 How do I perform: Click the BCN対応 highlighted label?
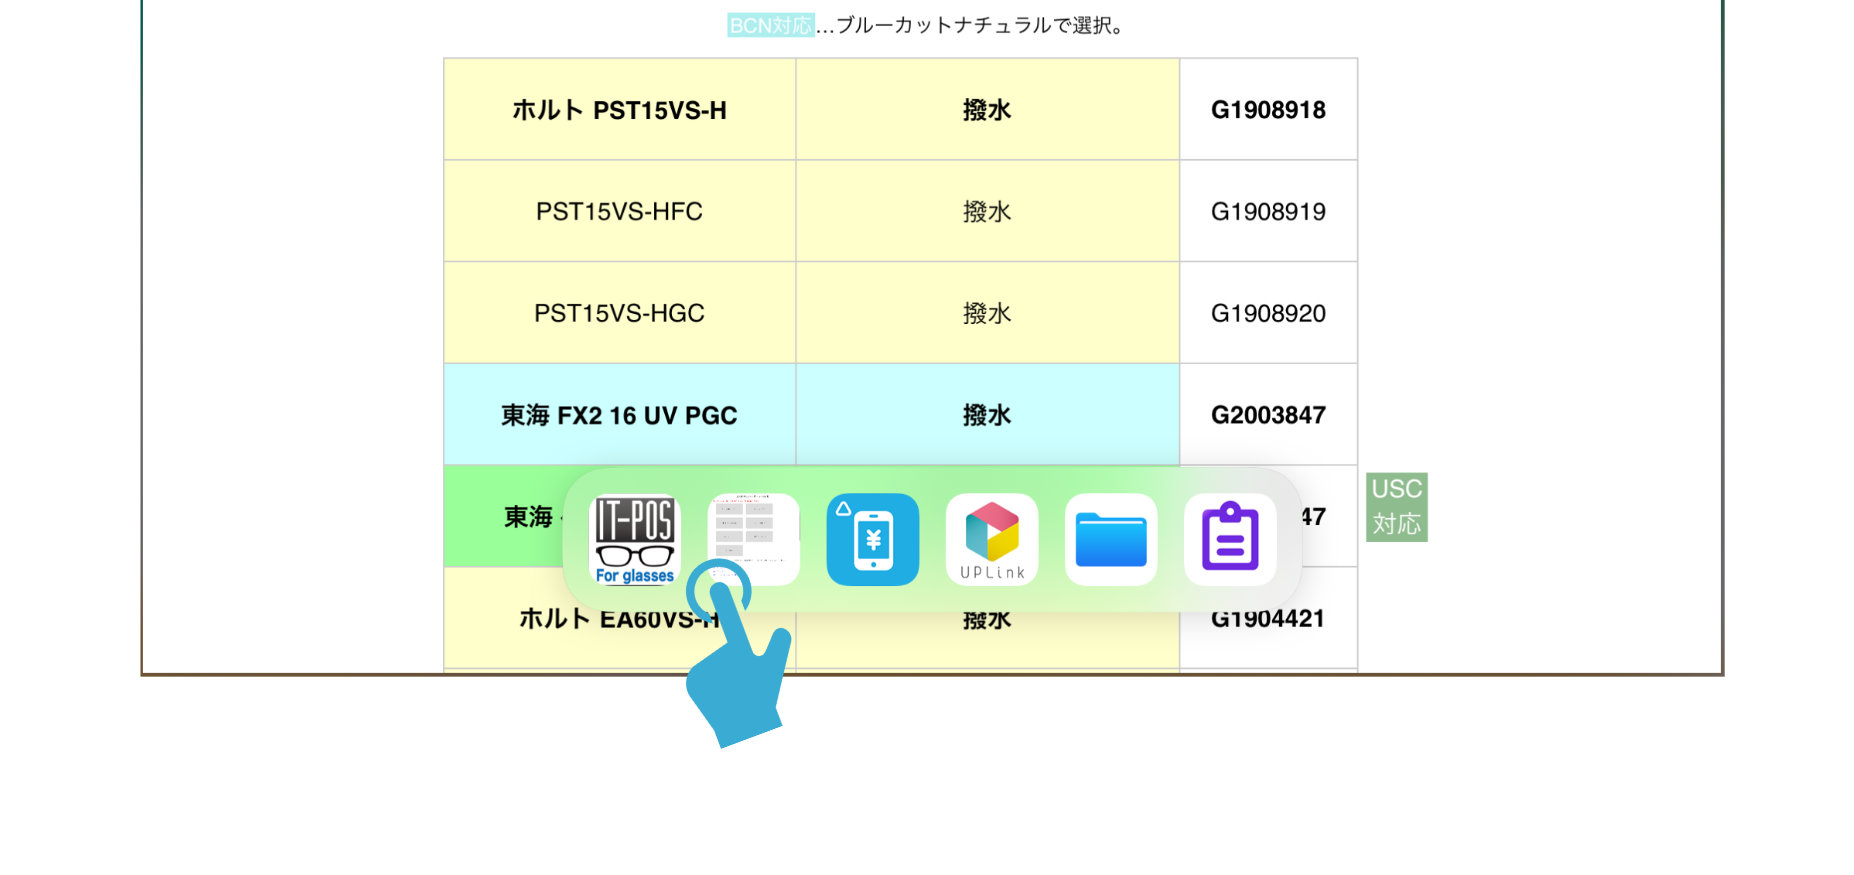click(771, 25)
